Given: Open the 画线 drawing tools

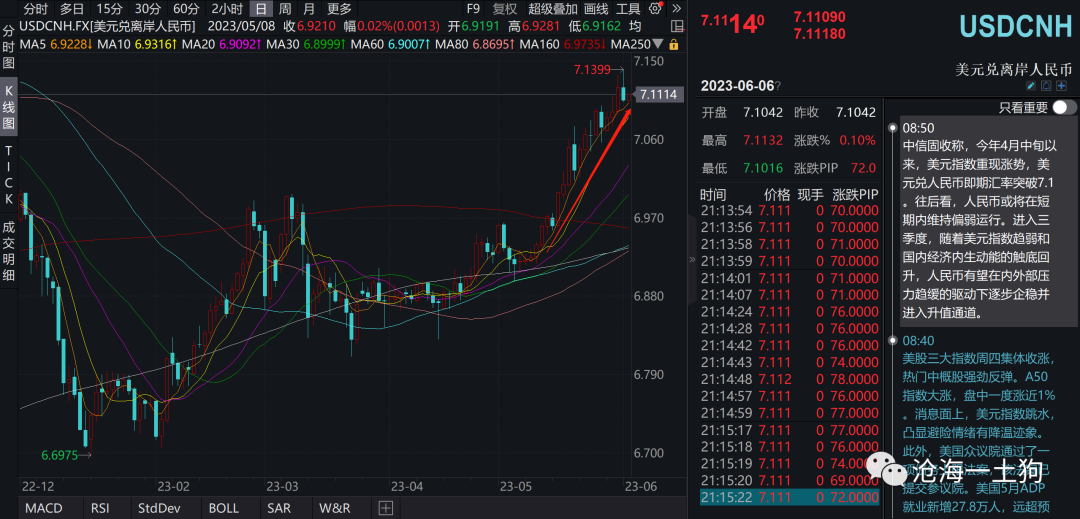Looking at the screenshot, I should [596, 9].
